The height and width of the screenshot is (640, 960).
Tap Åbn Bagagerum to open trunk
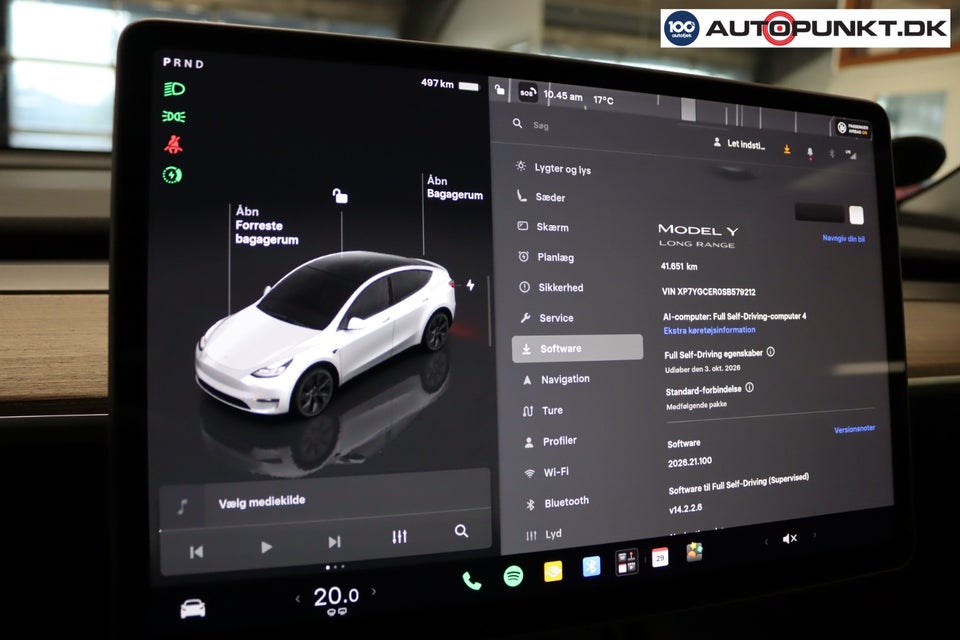tap(454, 187)
